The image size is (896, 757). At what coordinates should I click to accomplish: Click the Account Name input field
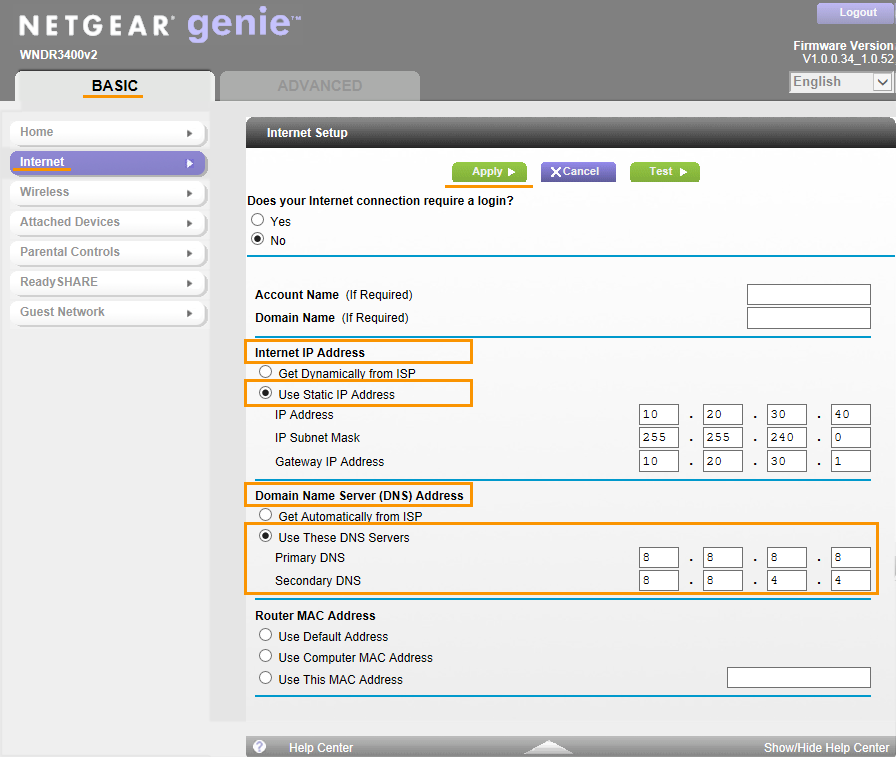809,295
